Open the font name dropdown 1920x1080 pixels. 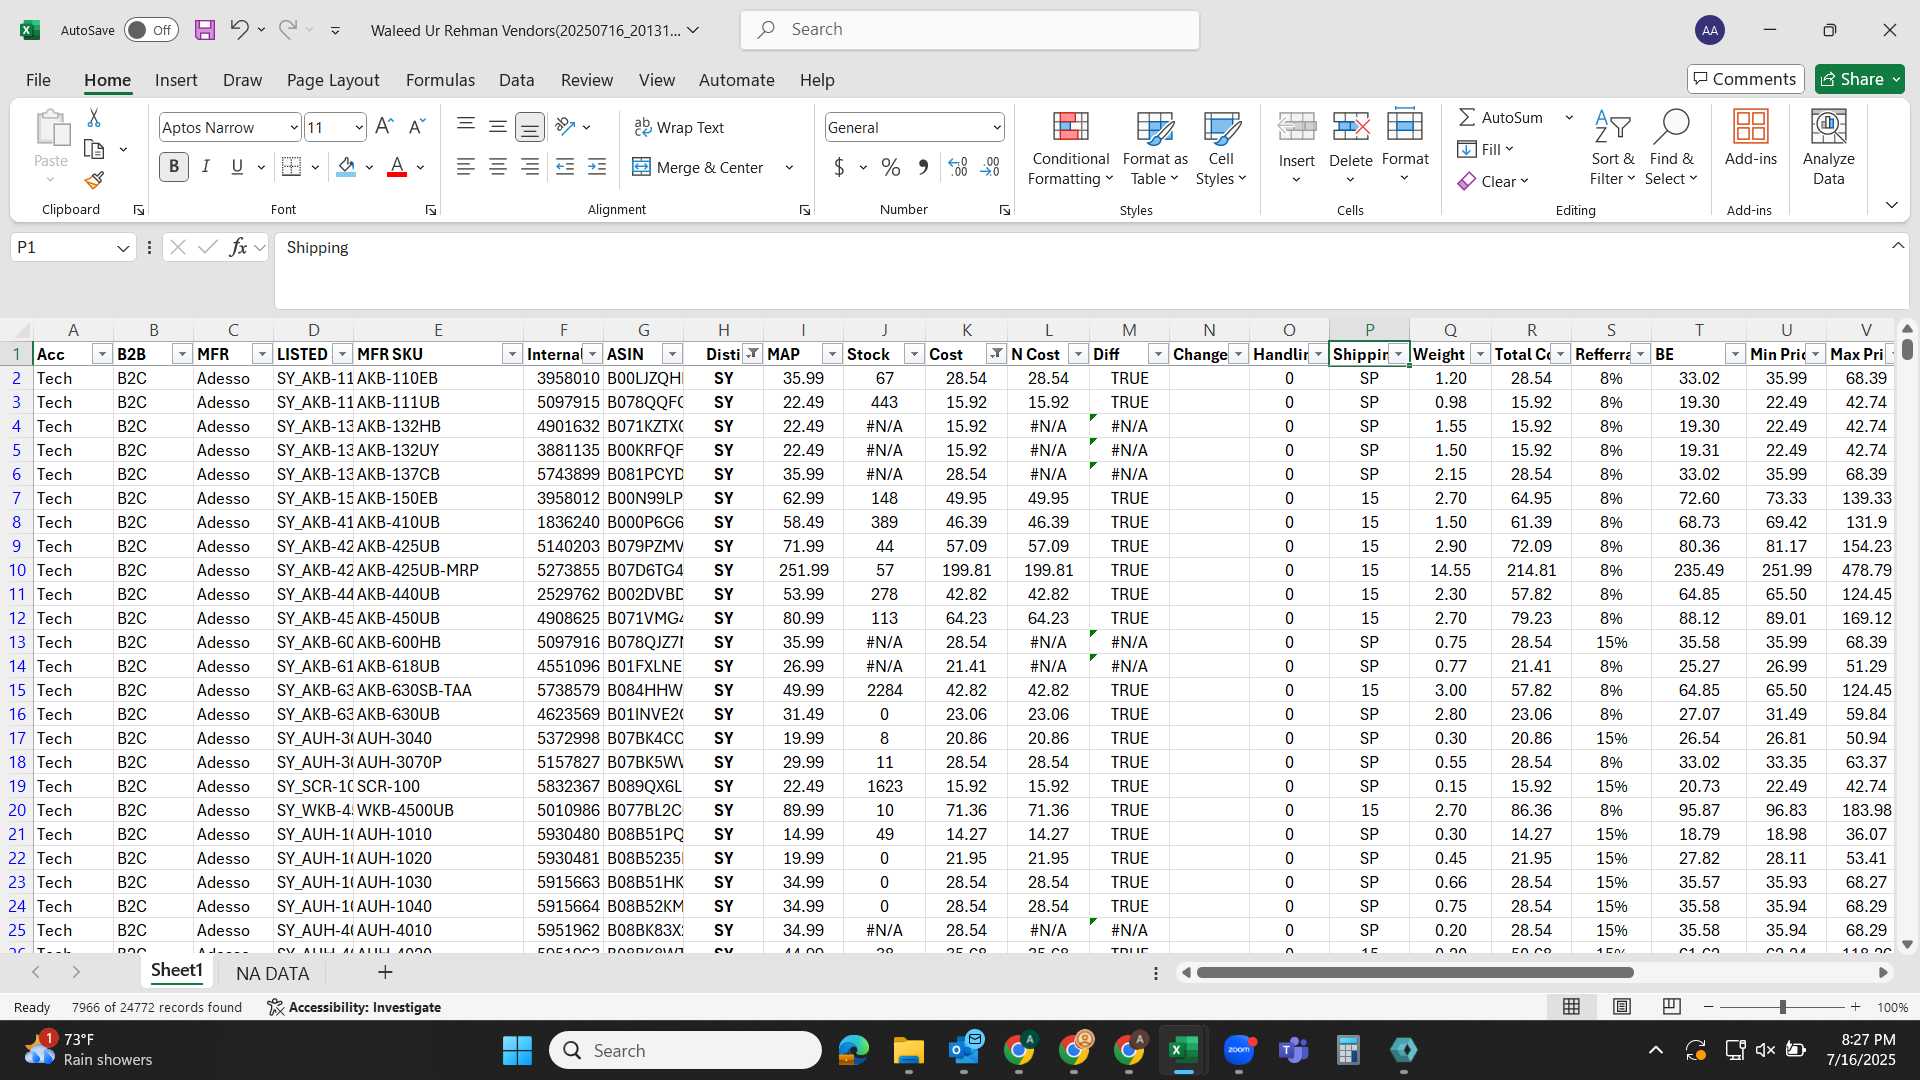[x=293, y=127]
